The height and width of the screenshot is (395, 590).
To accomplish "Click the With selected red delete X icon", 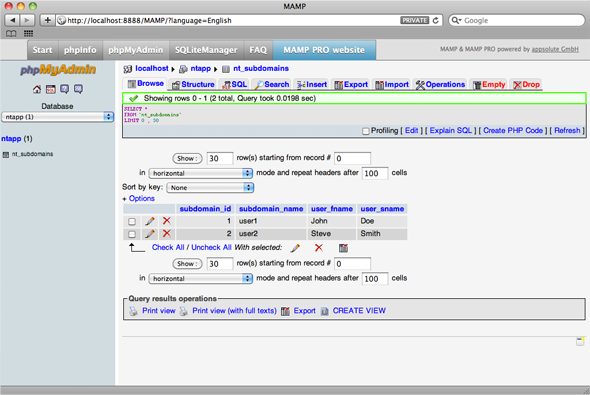I will pyautogui.click(x=319, y=248).
